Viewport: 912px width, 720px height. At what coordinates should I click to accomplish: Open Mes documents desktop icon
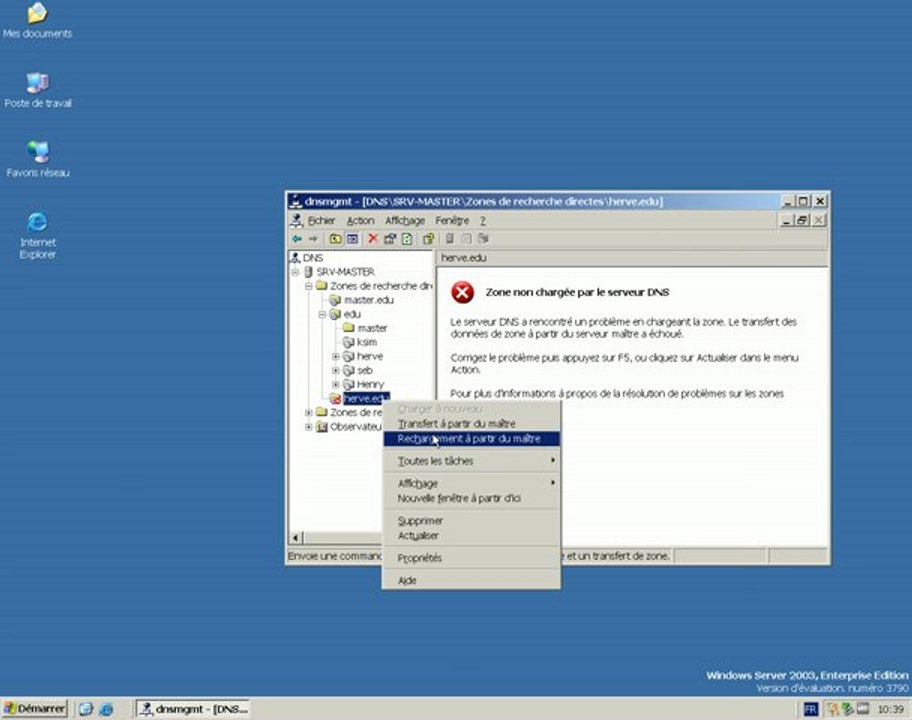coord(38,20)
